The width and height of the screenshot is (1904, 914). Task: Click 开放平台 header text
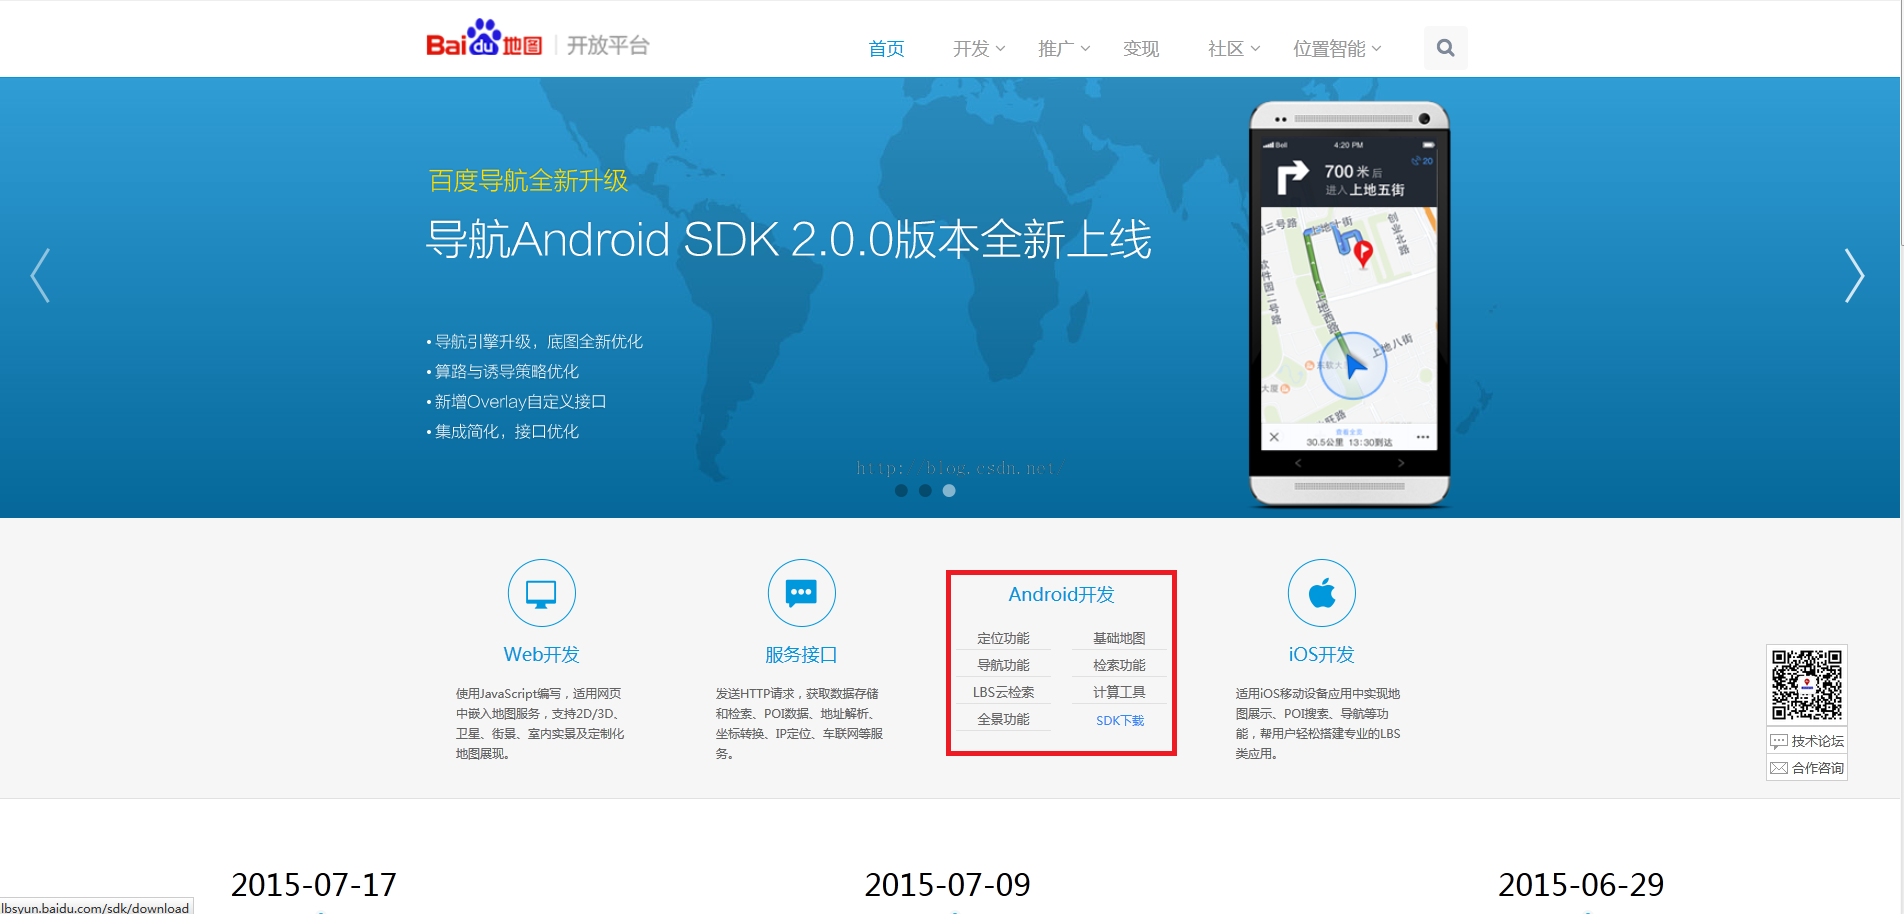(x=608, y=45)
